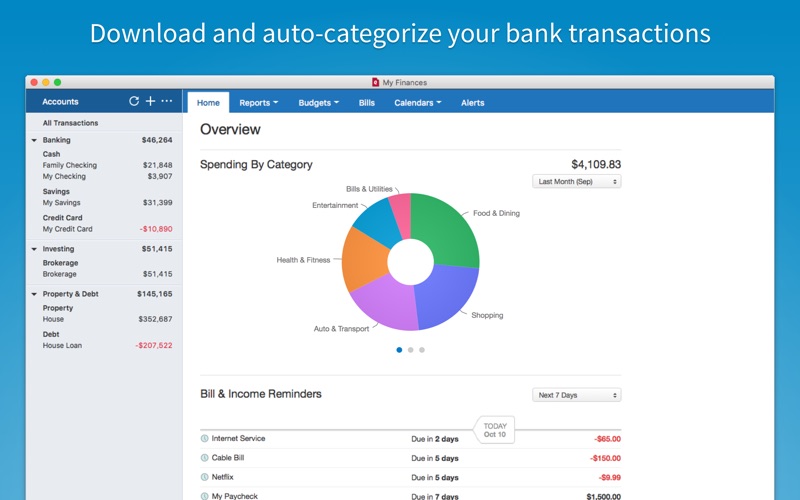Click the TODAY Oct 10 timeline marker
The height and width of the screenshot is (500, 800).
point(496,428)
